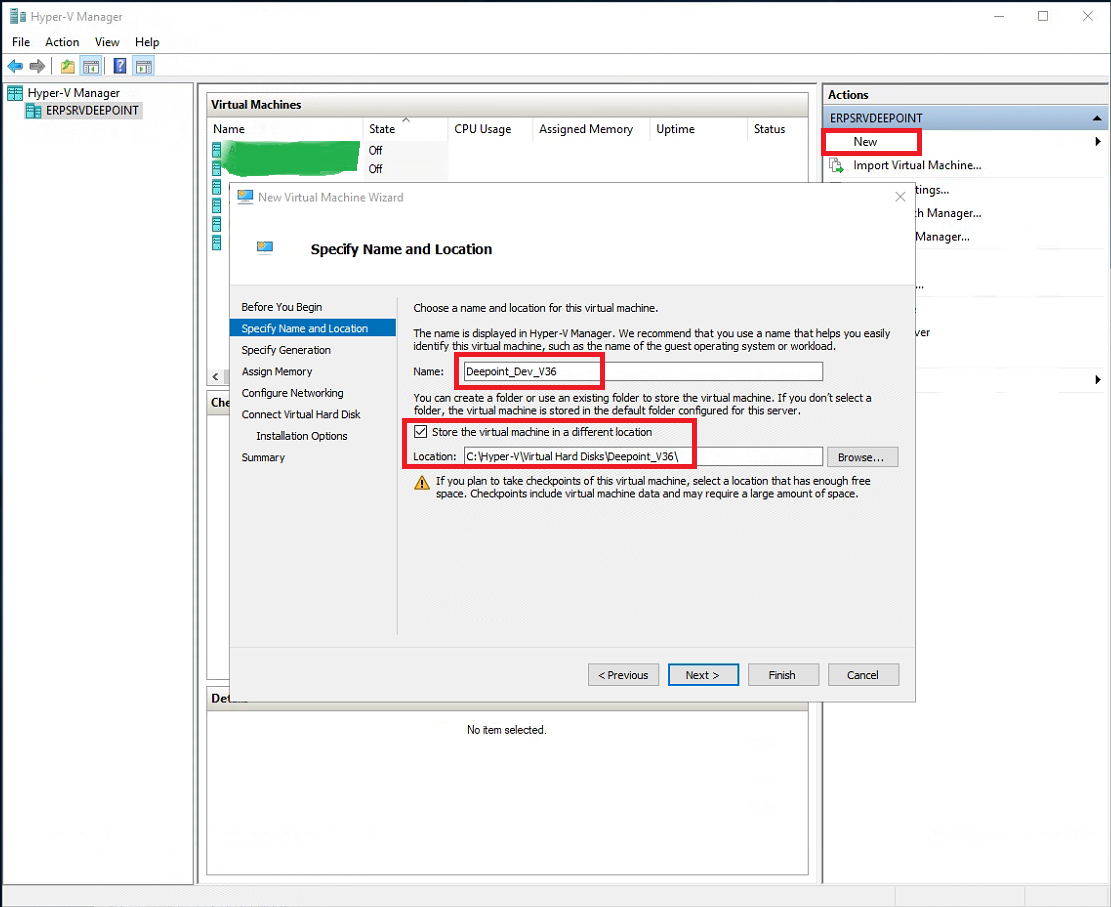
Task: Click the Name field containing Deepoint_Dev_V36
Action: tap(643, 371)
